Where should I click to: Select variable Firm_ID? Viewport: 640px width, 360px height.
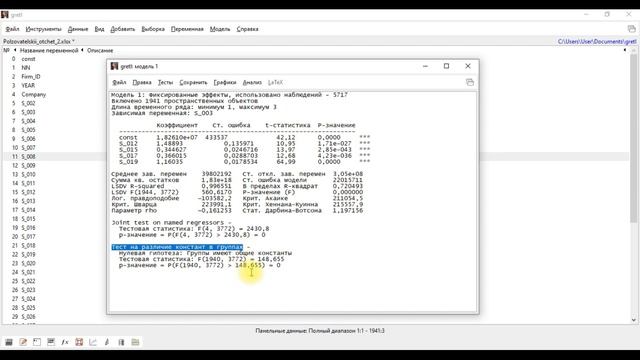point(31,77)
